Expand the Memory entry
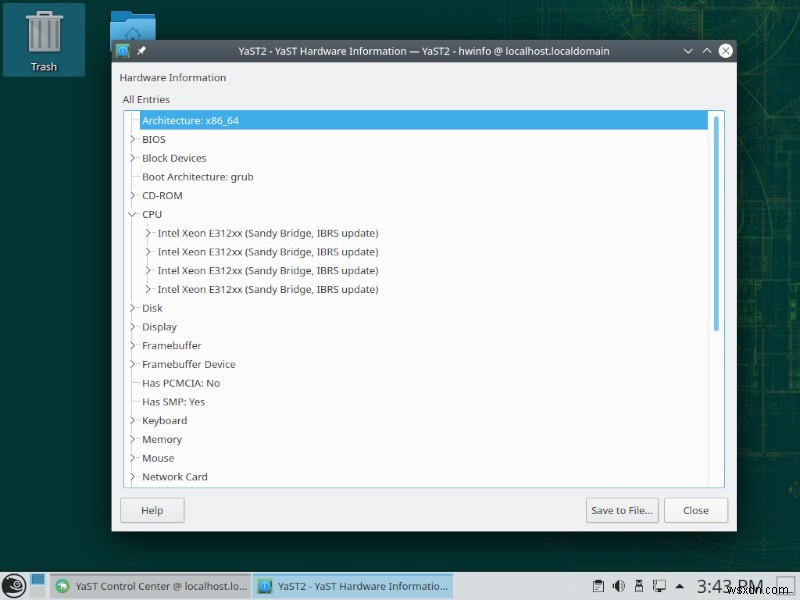 tap(134, 439)
